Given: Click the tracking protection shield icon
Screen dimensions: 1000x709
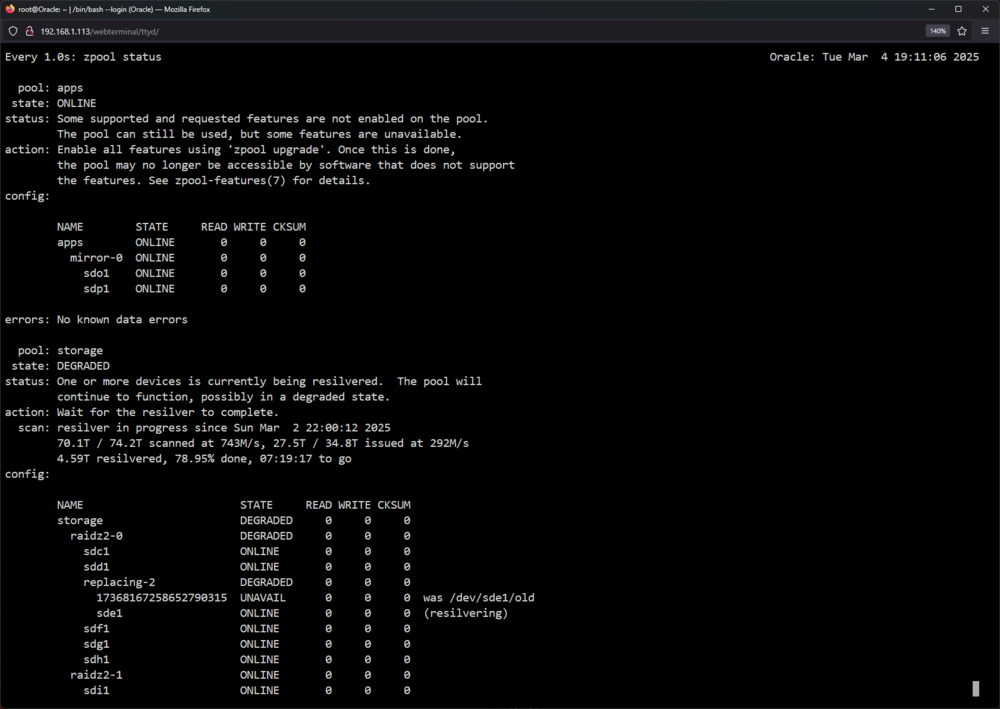Looking at the screenshot, I should pos(13,31).
